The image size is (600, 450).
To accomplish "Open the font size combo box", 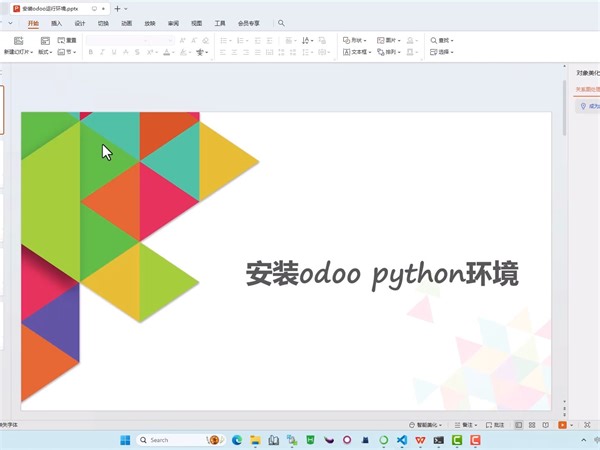I will pyautogui.click(x=162, y=40).
